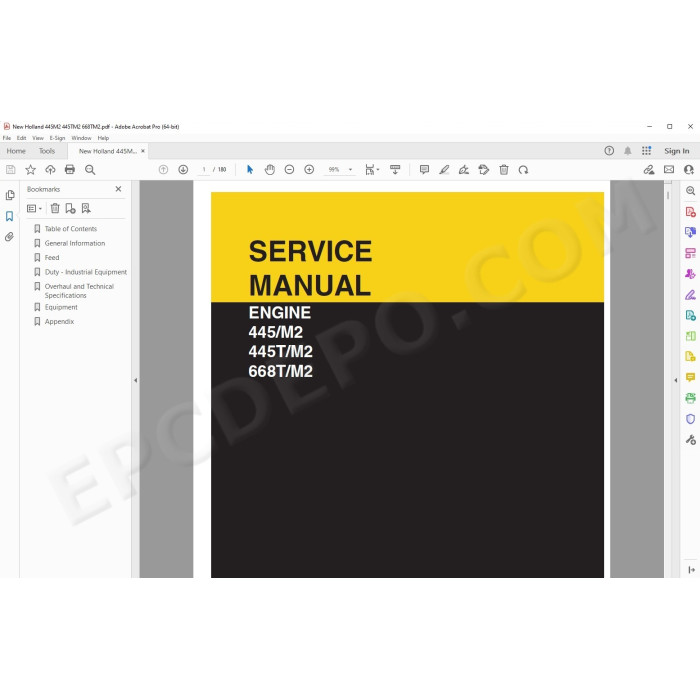700x700 pixels.
Task: Open the Help question mark icon
Action: click(x=609, y=151)
